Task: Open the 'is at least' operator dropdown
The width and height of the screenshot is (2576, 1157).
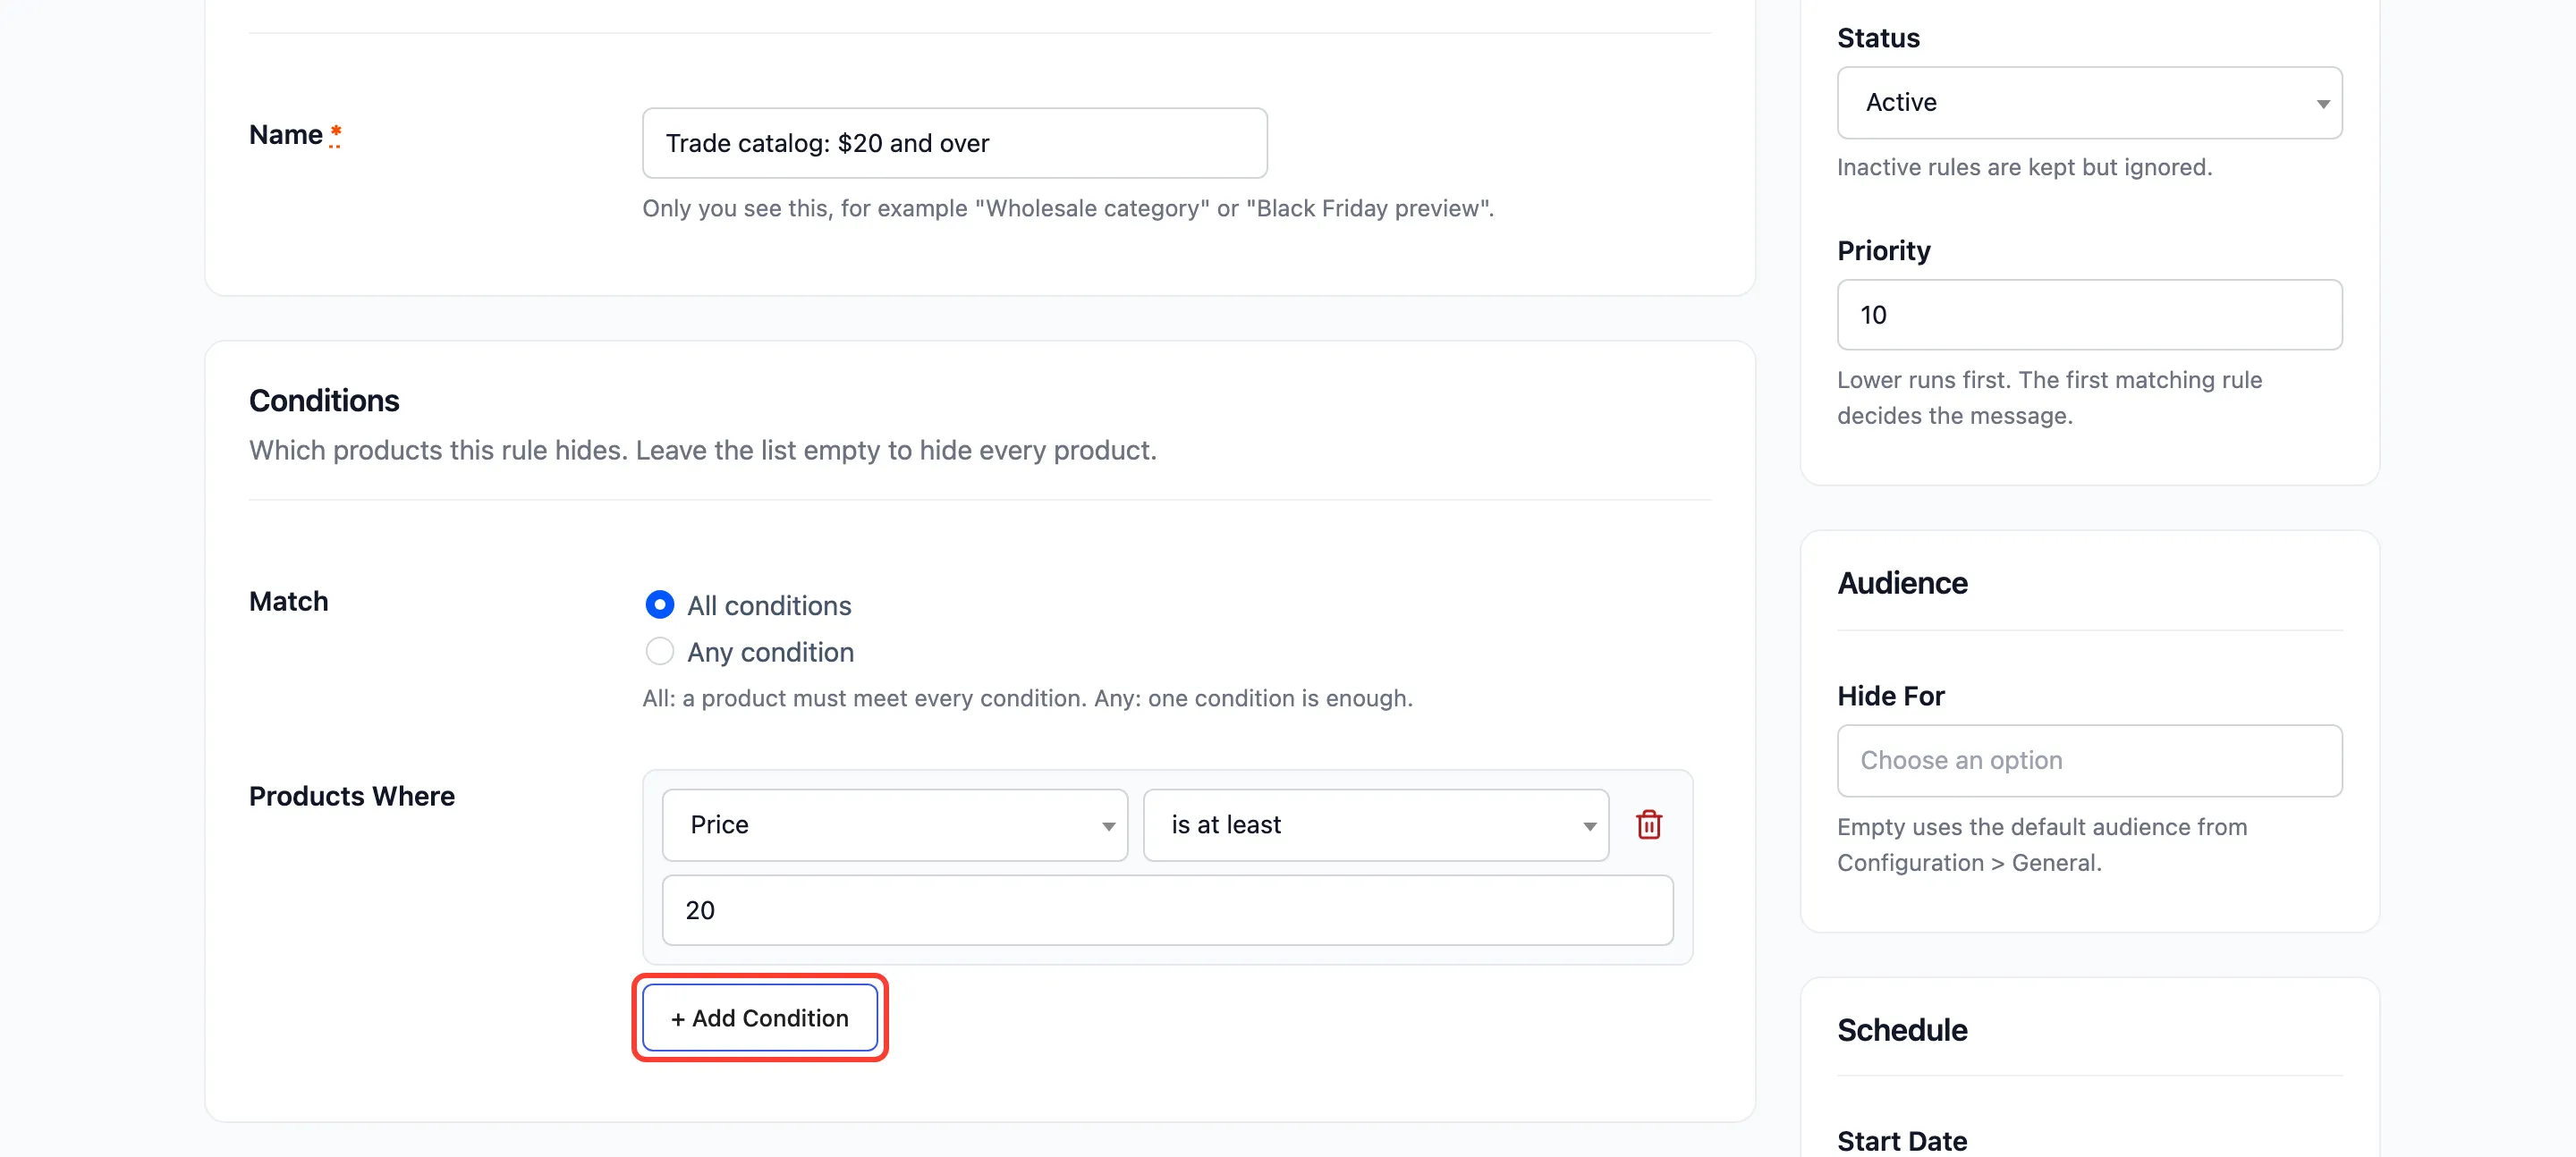Action: pyautogui.click(x=1375, y=824)
